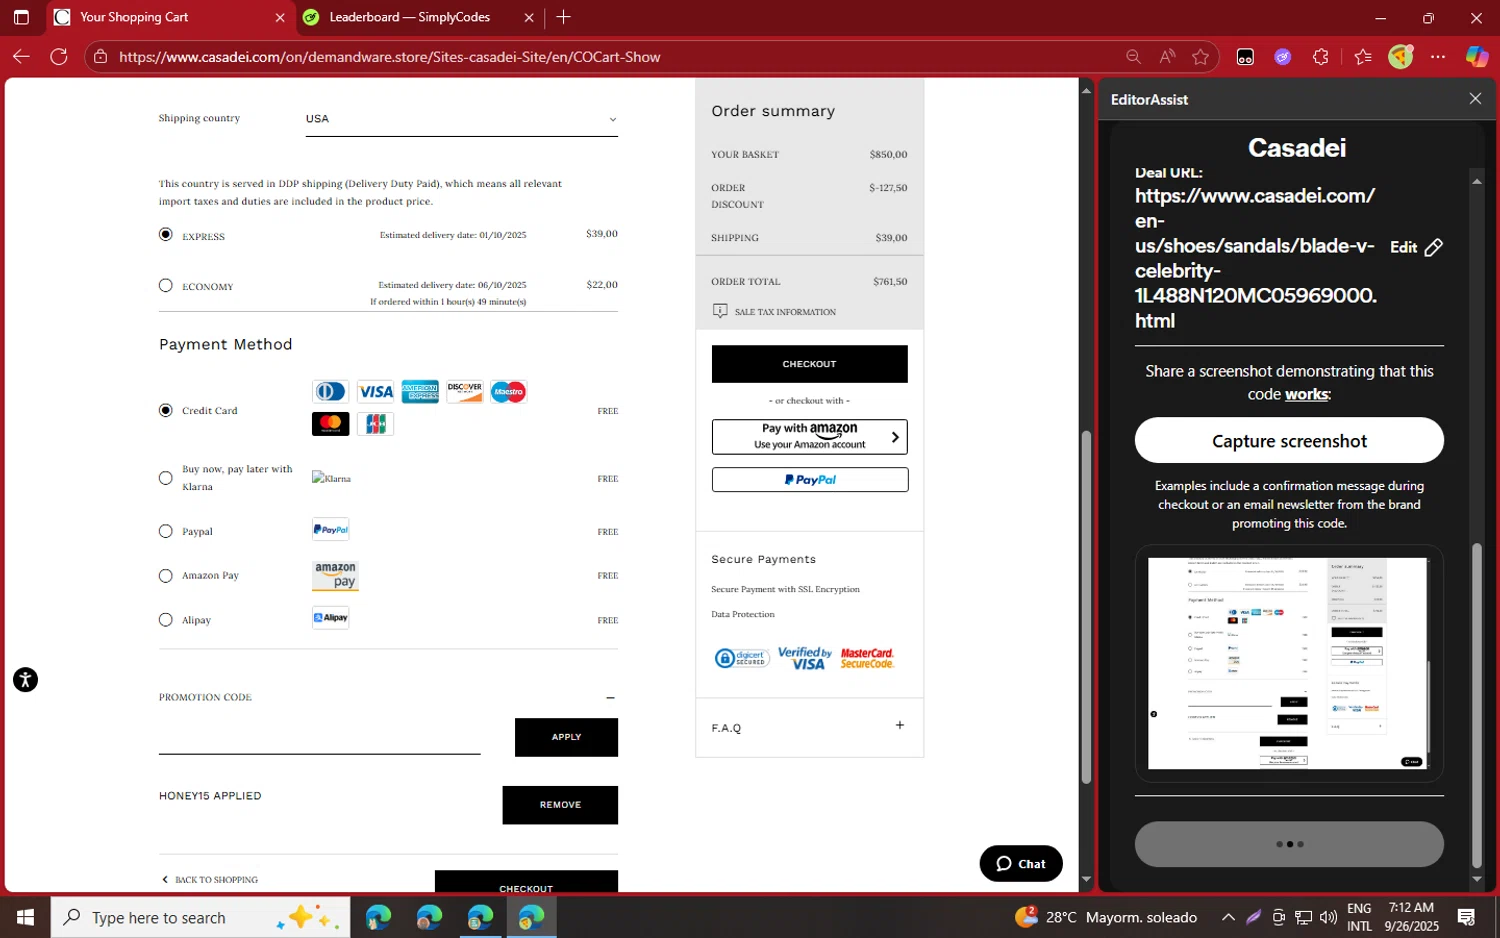Open the Windows notification center icon

pos(1466,917)
